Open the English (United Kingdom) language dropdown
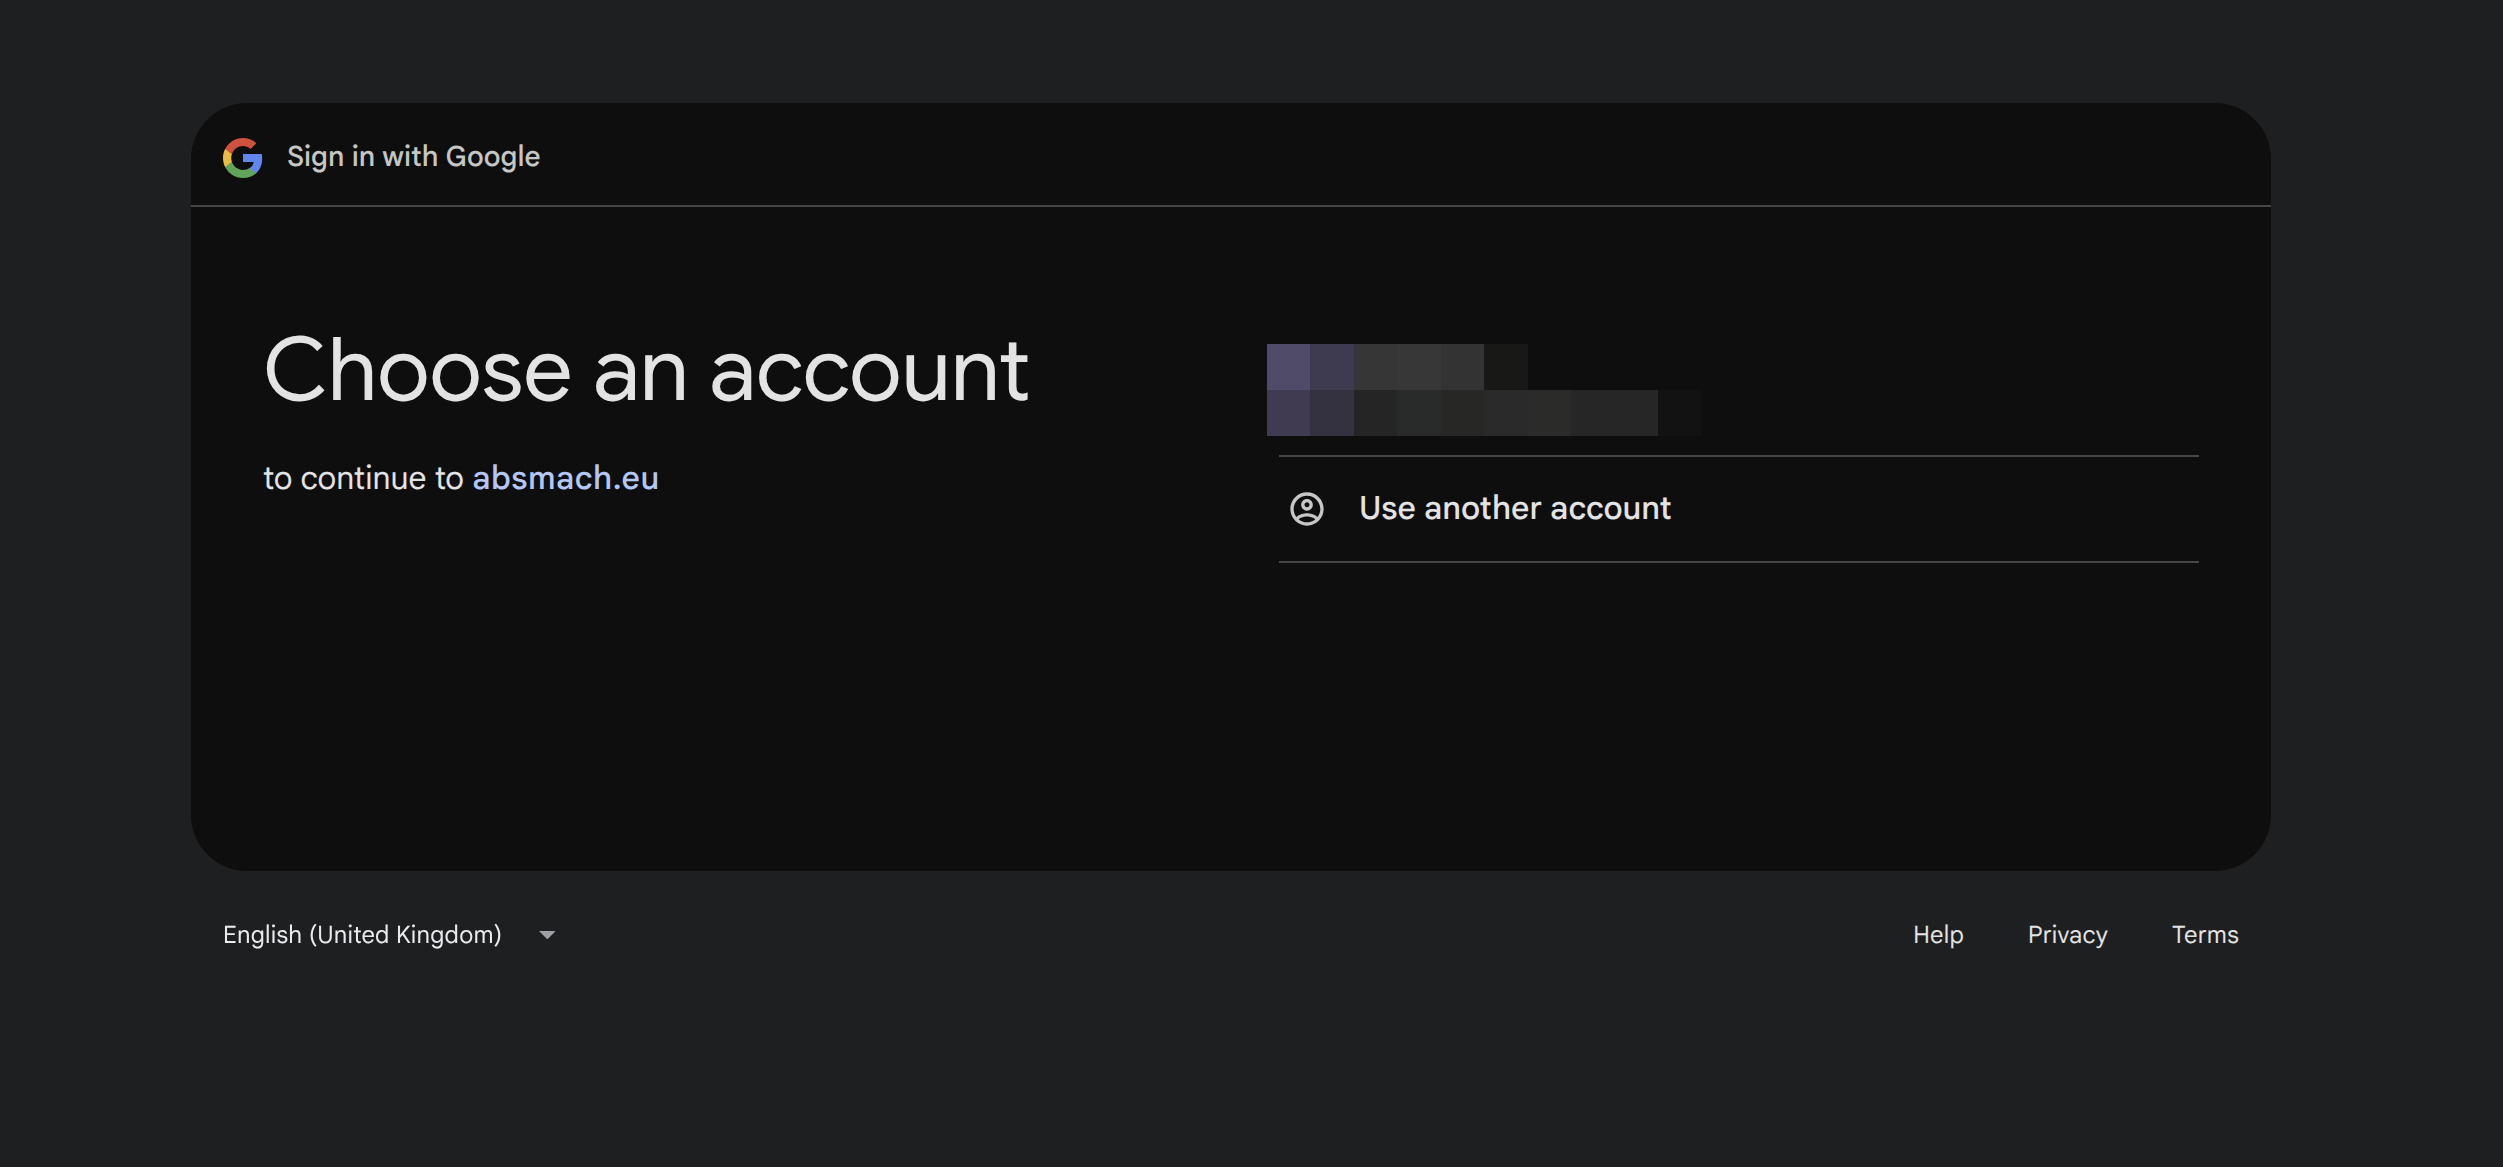This screenshot has height=1167, width=2503. tap(389, 934)
